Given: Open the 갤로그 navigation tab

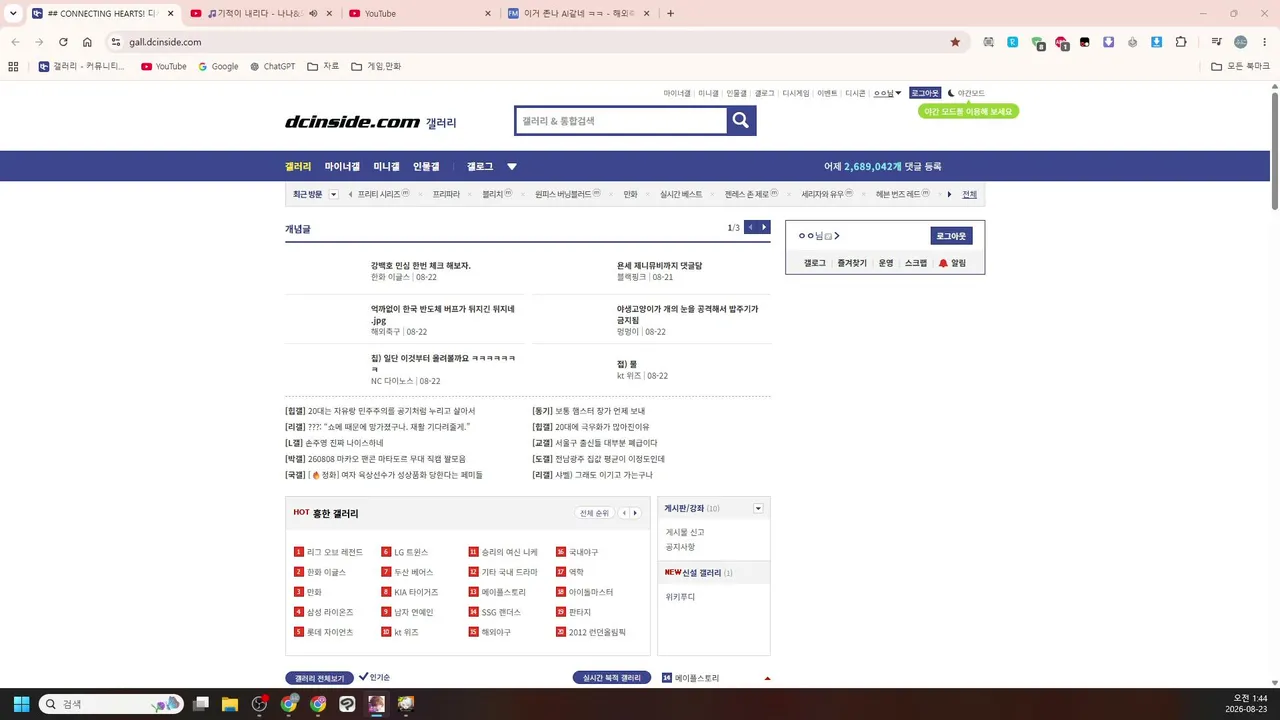Looking at the screenshot, I should pyautogui.click(x=480, y=166).
